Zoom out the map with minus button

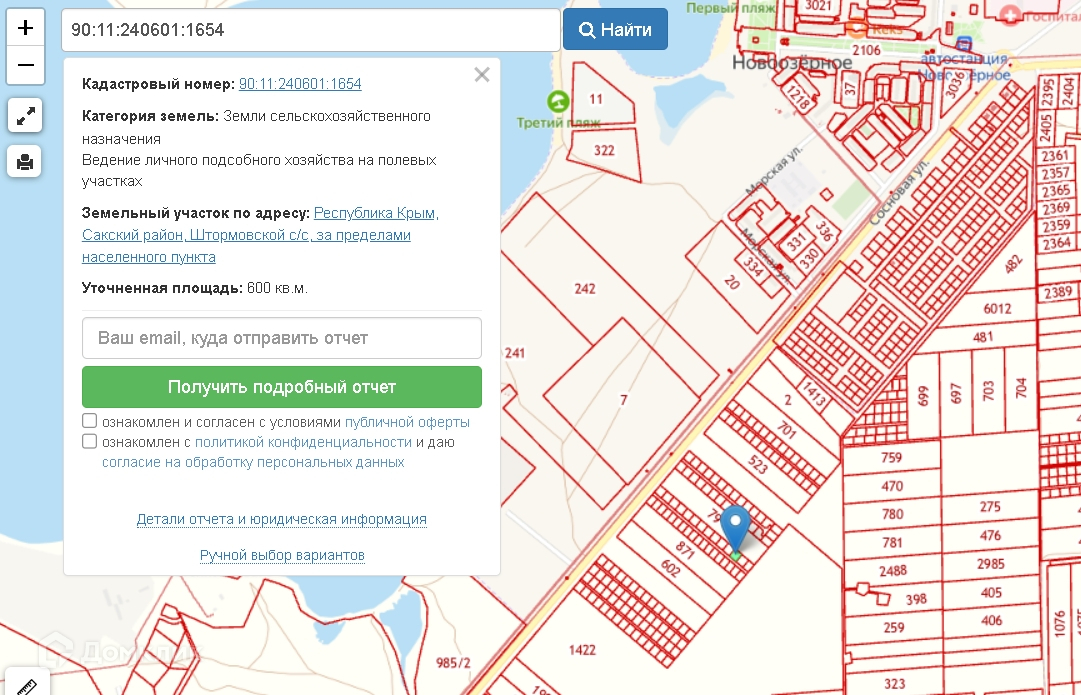(x=26, y=66)
